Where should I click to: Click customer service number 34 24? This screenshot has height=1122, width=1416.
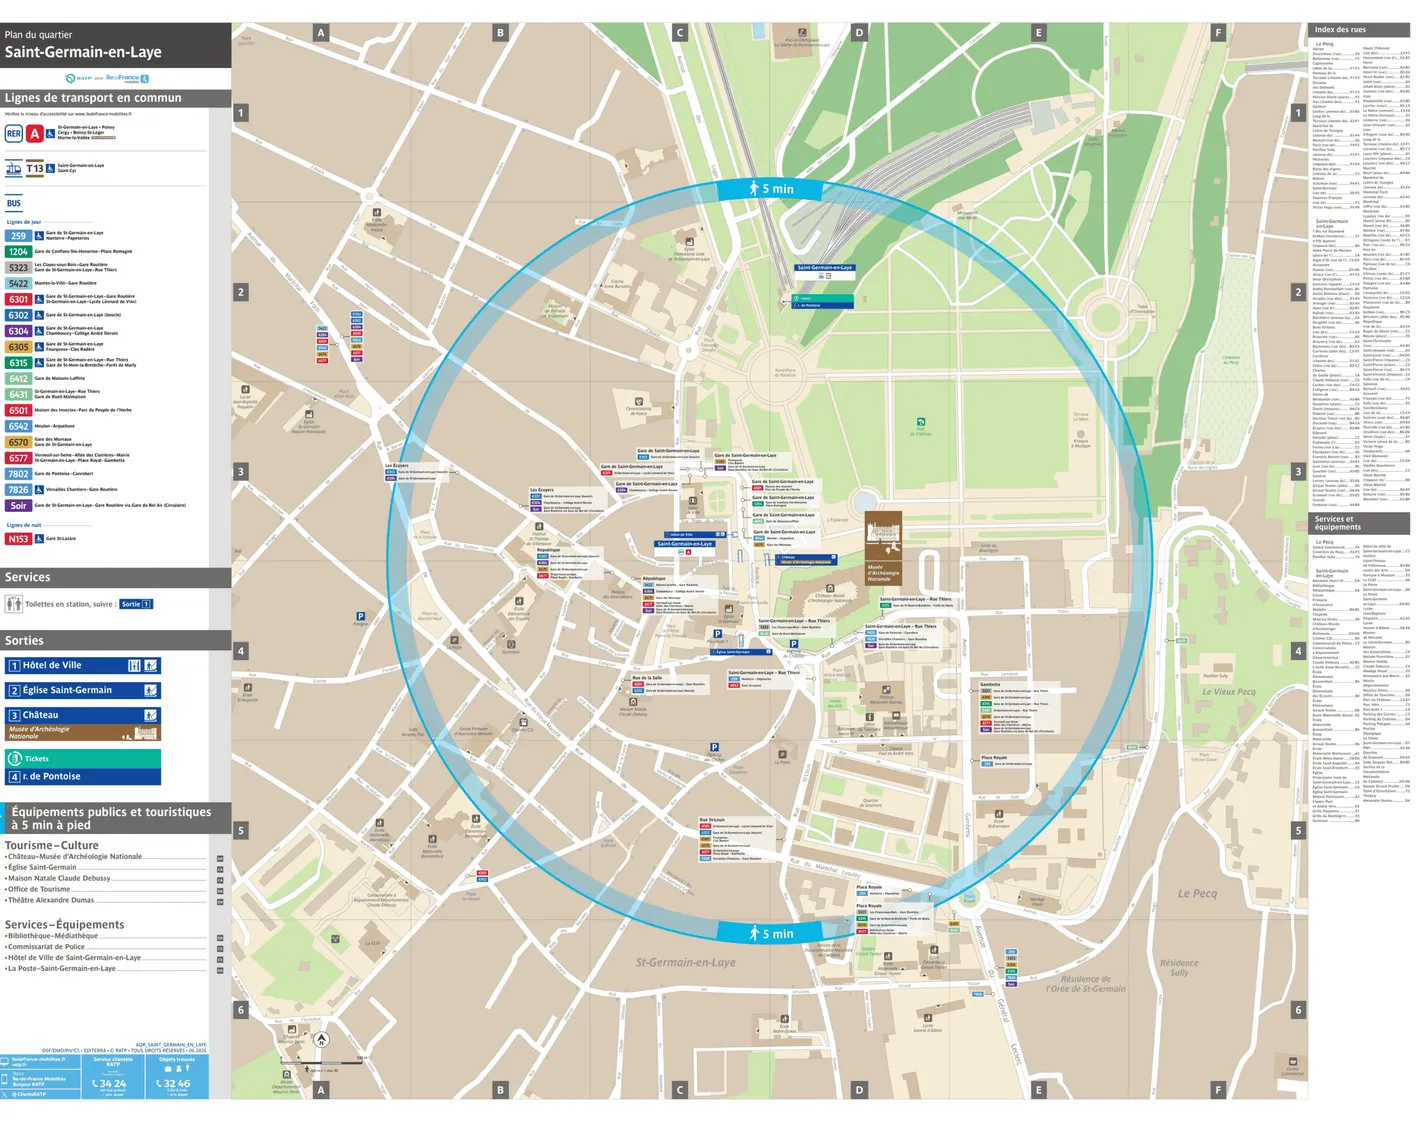pos(109,1084)
